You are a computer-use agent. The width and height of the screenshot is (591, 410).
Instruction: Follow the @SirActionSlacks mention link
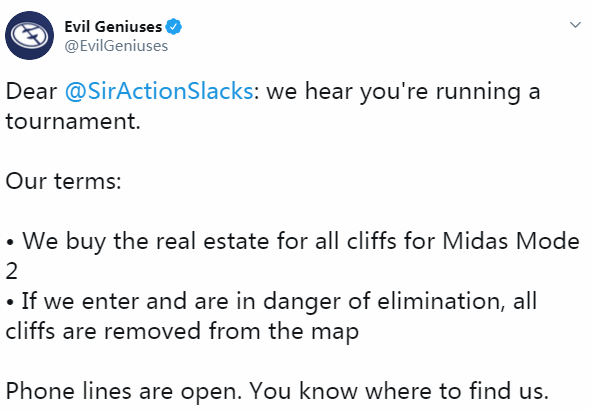click(159, 92)
